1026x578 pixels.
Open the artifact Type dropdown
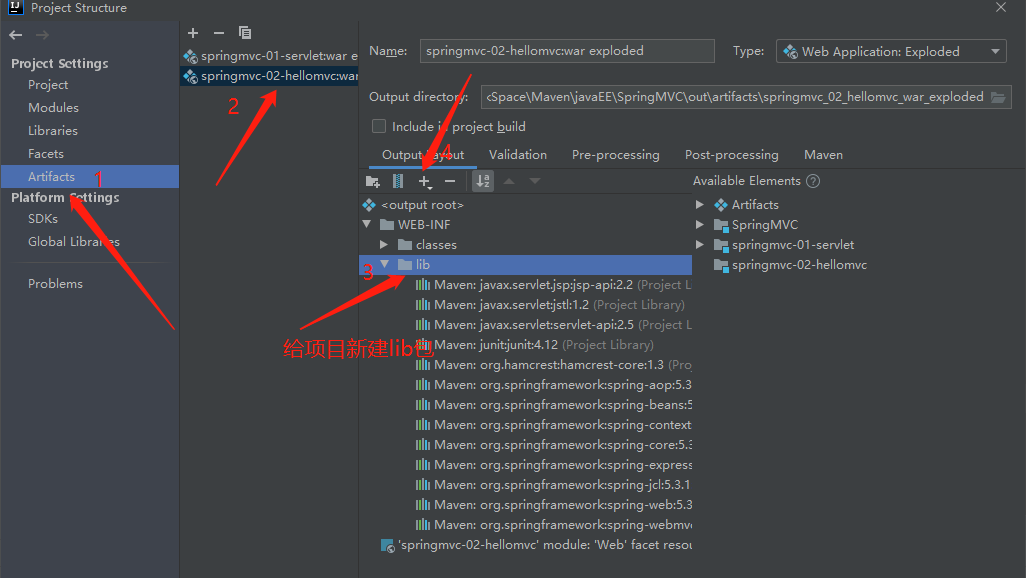pyautogui.click(x=891, y=51)
